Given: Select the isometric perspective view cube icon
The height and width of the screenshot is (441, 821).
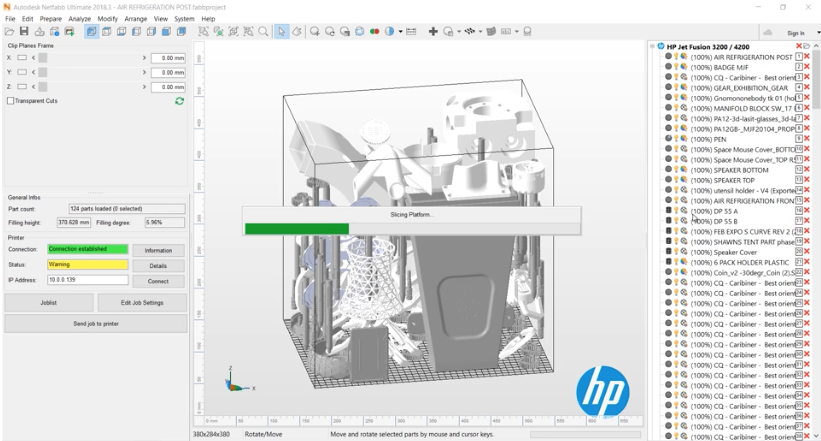Looking at the screenshot, I should [x=91, y=32].
